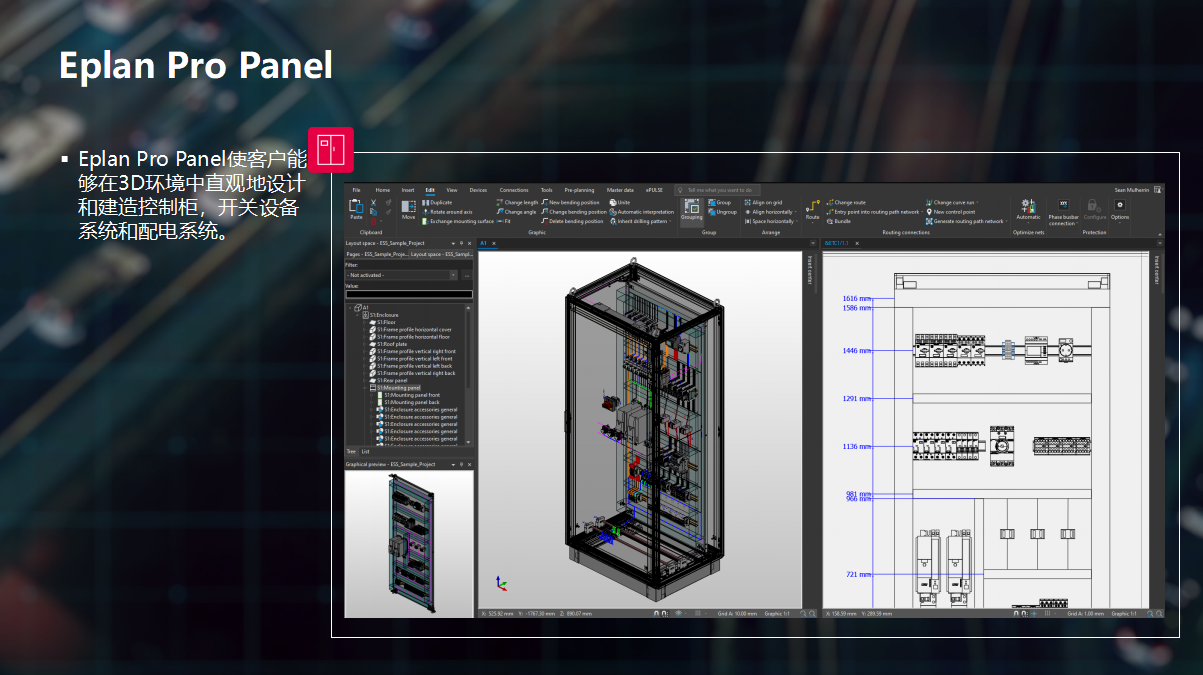Click the Unite tool
Viewport: 1203px width, 675px height.
(620, 203)
